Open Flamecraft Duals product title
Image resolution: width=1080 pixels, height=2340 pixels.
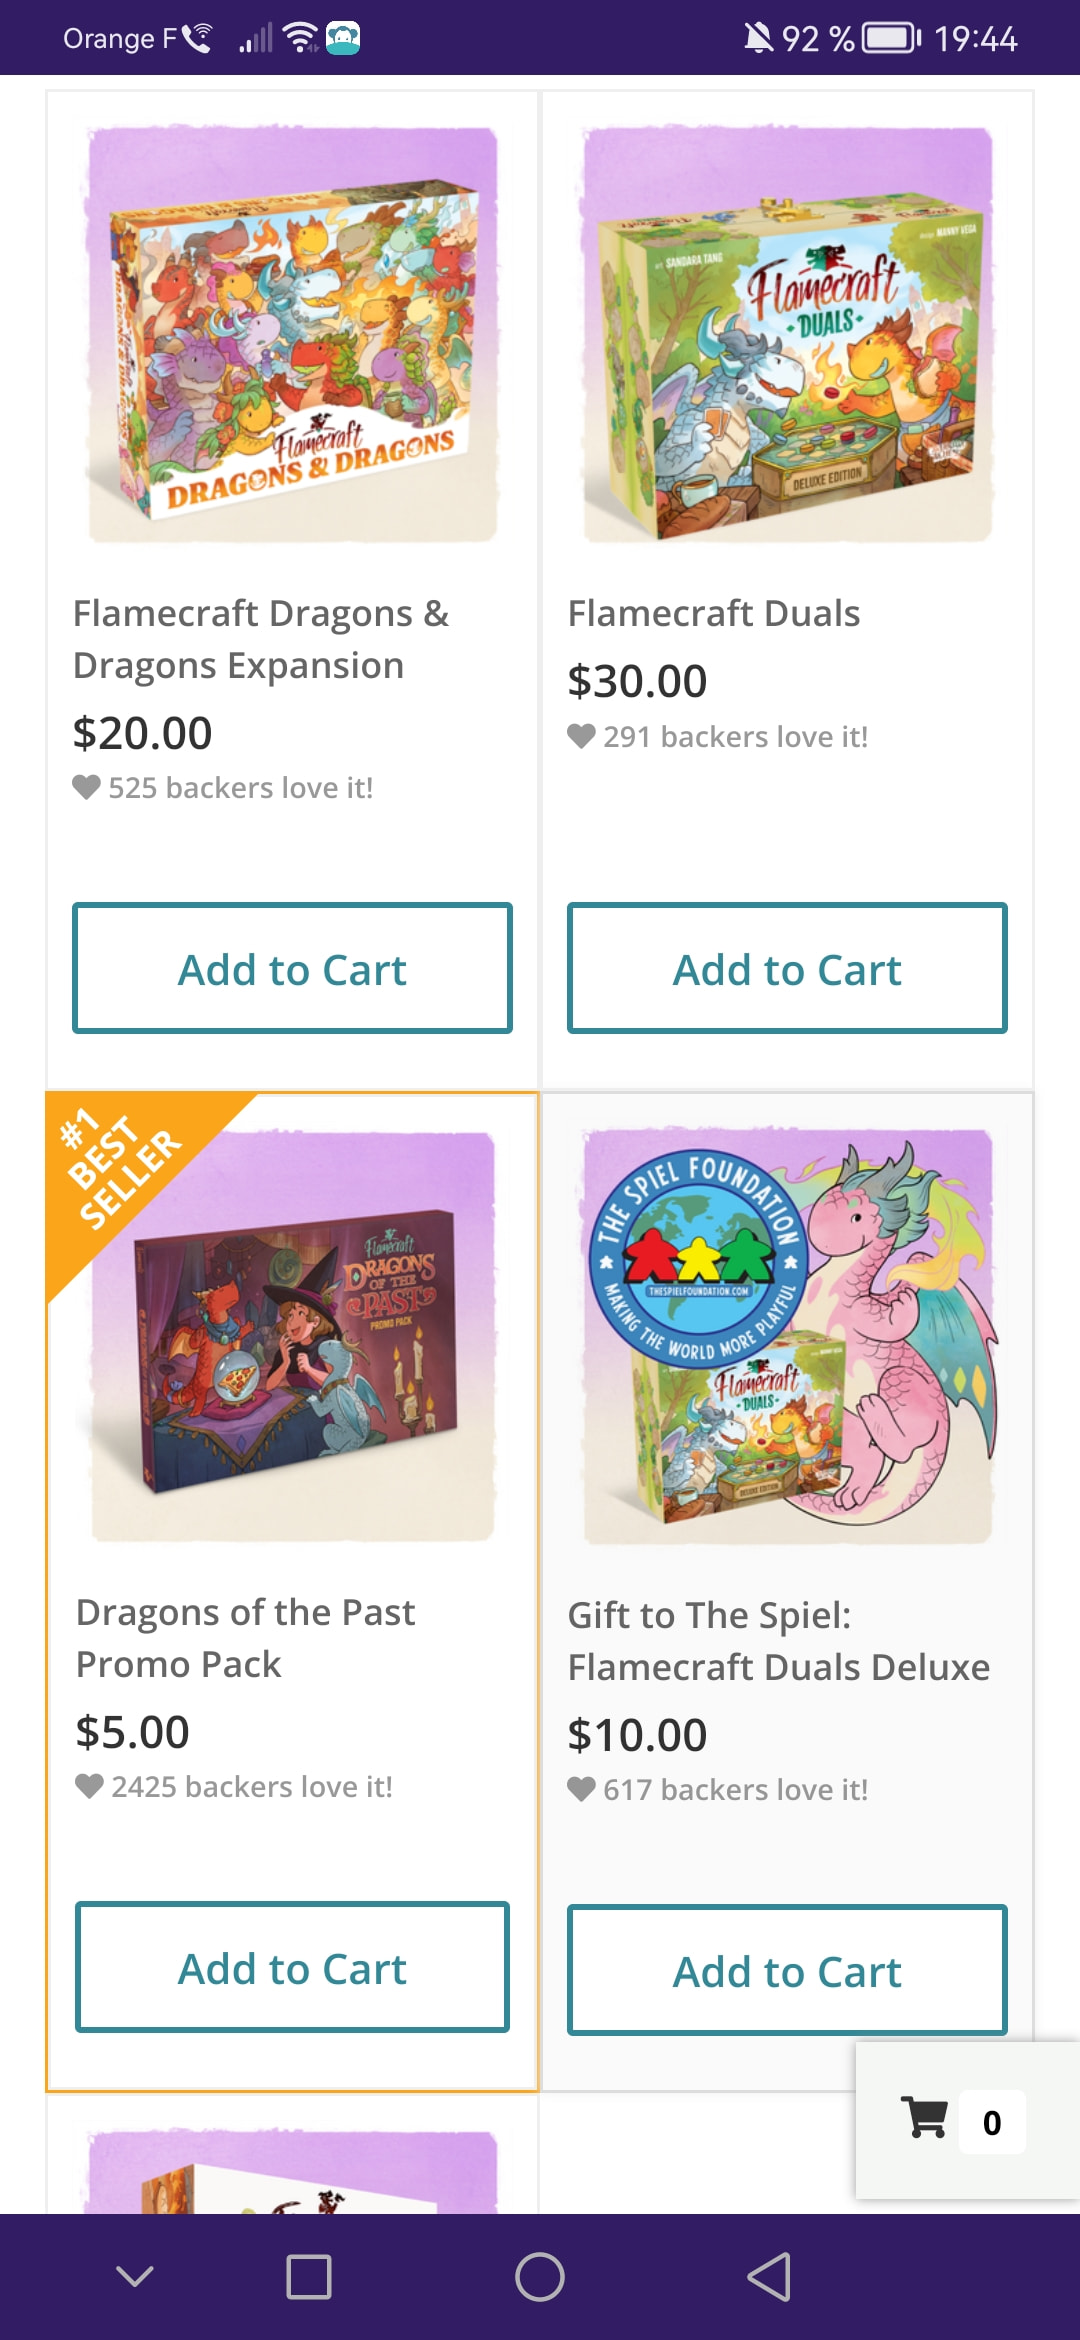click(714, 613)
